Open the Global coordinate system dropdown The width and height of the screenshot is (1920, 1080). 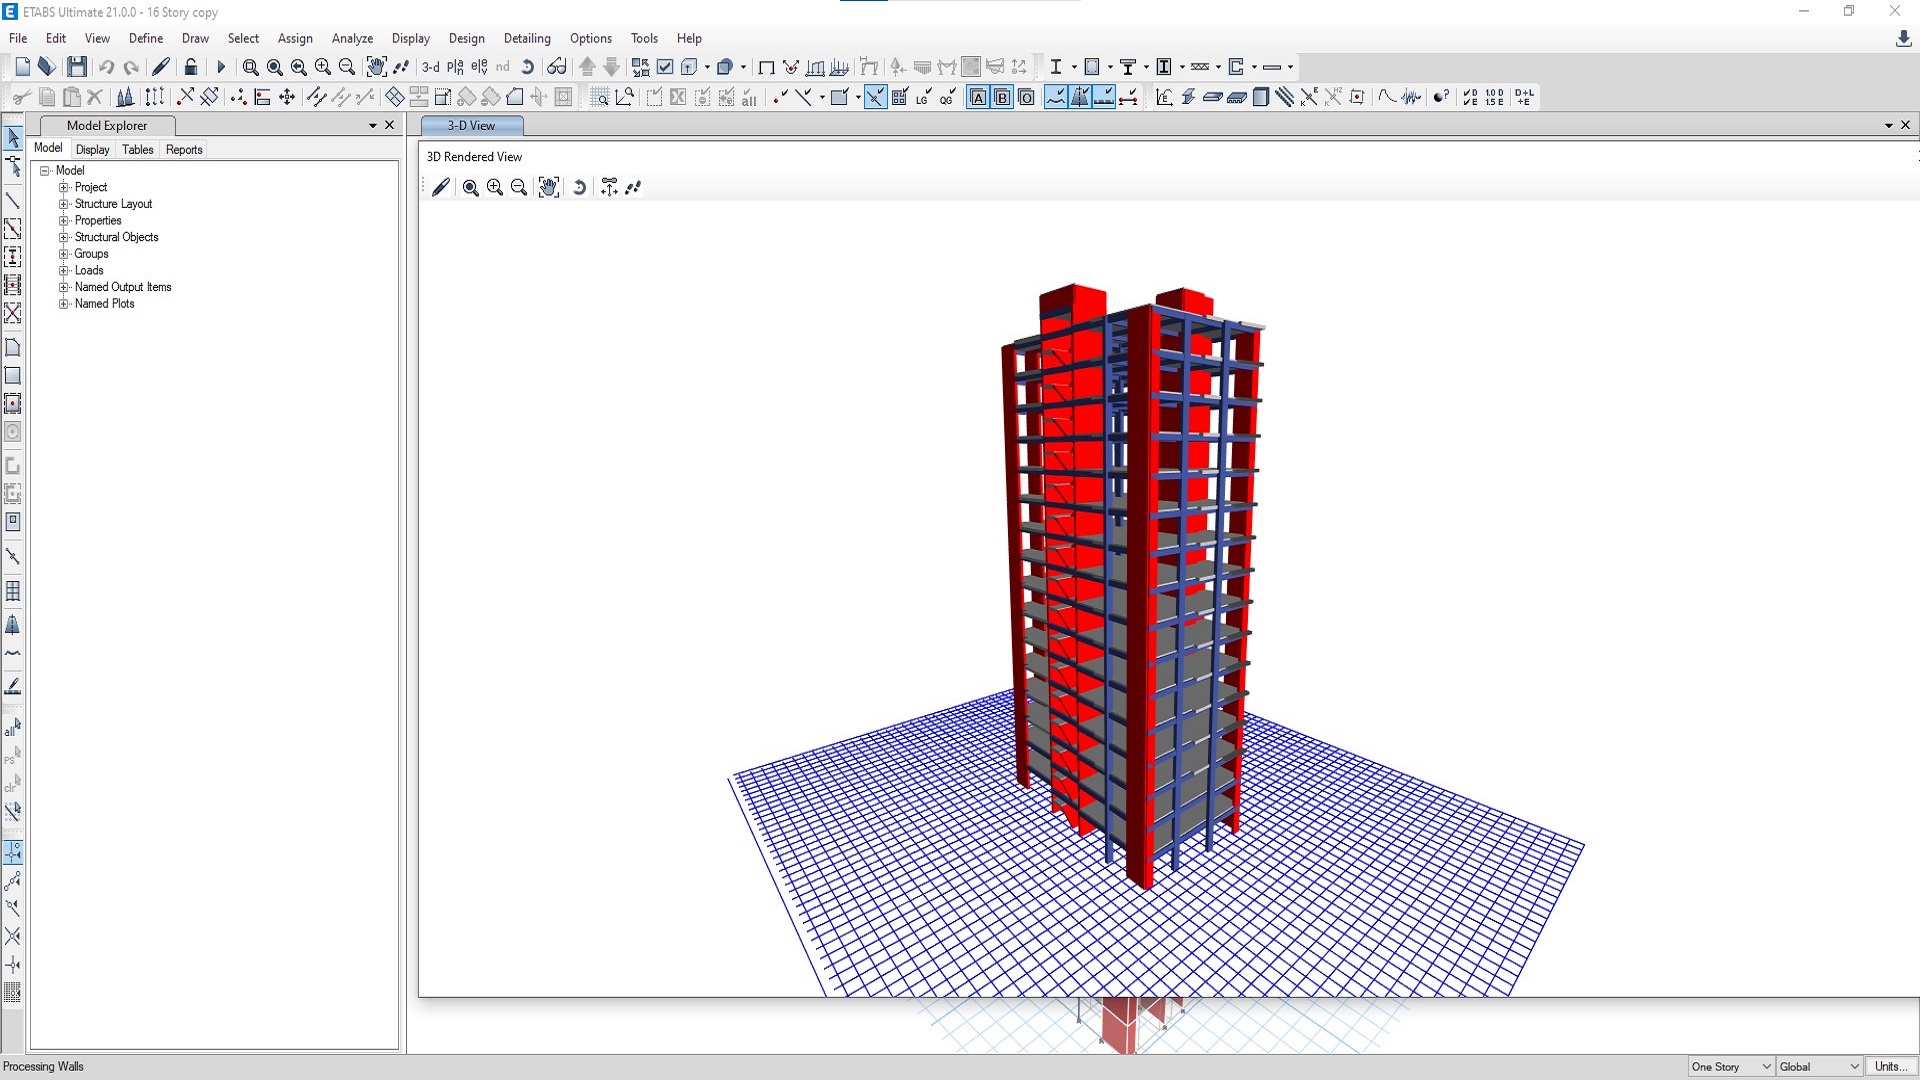[1819, 1067]
